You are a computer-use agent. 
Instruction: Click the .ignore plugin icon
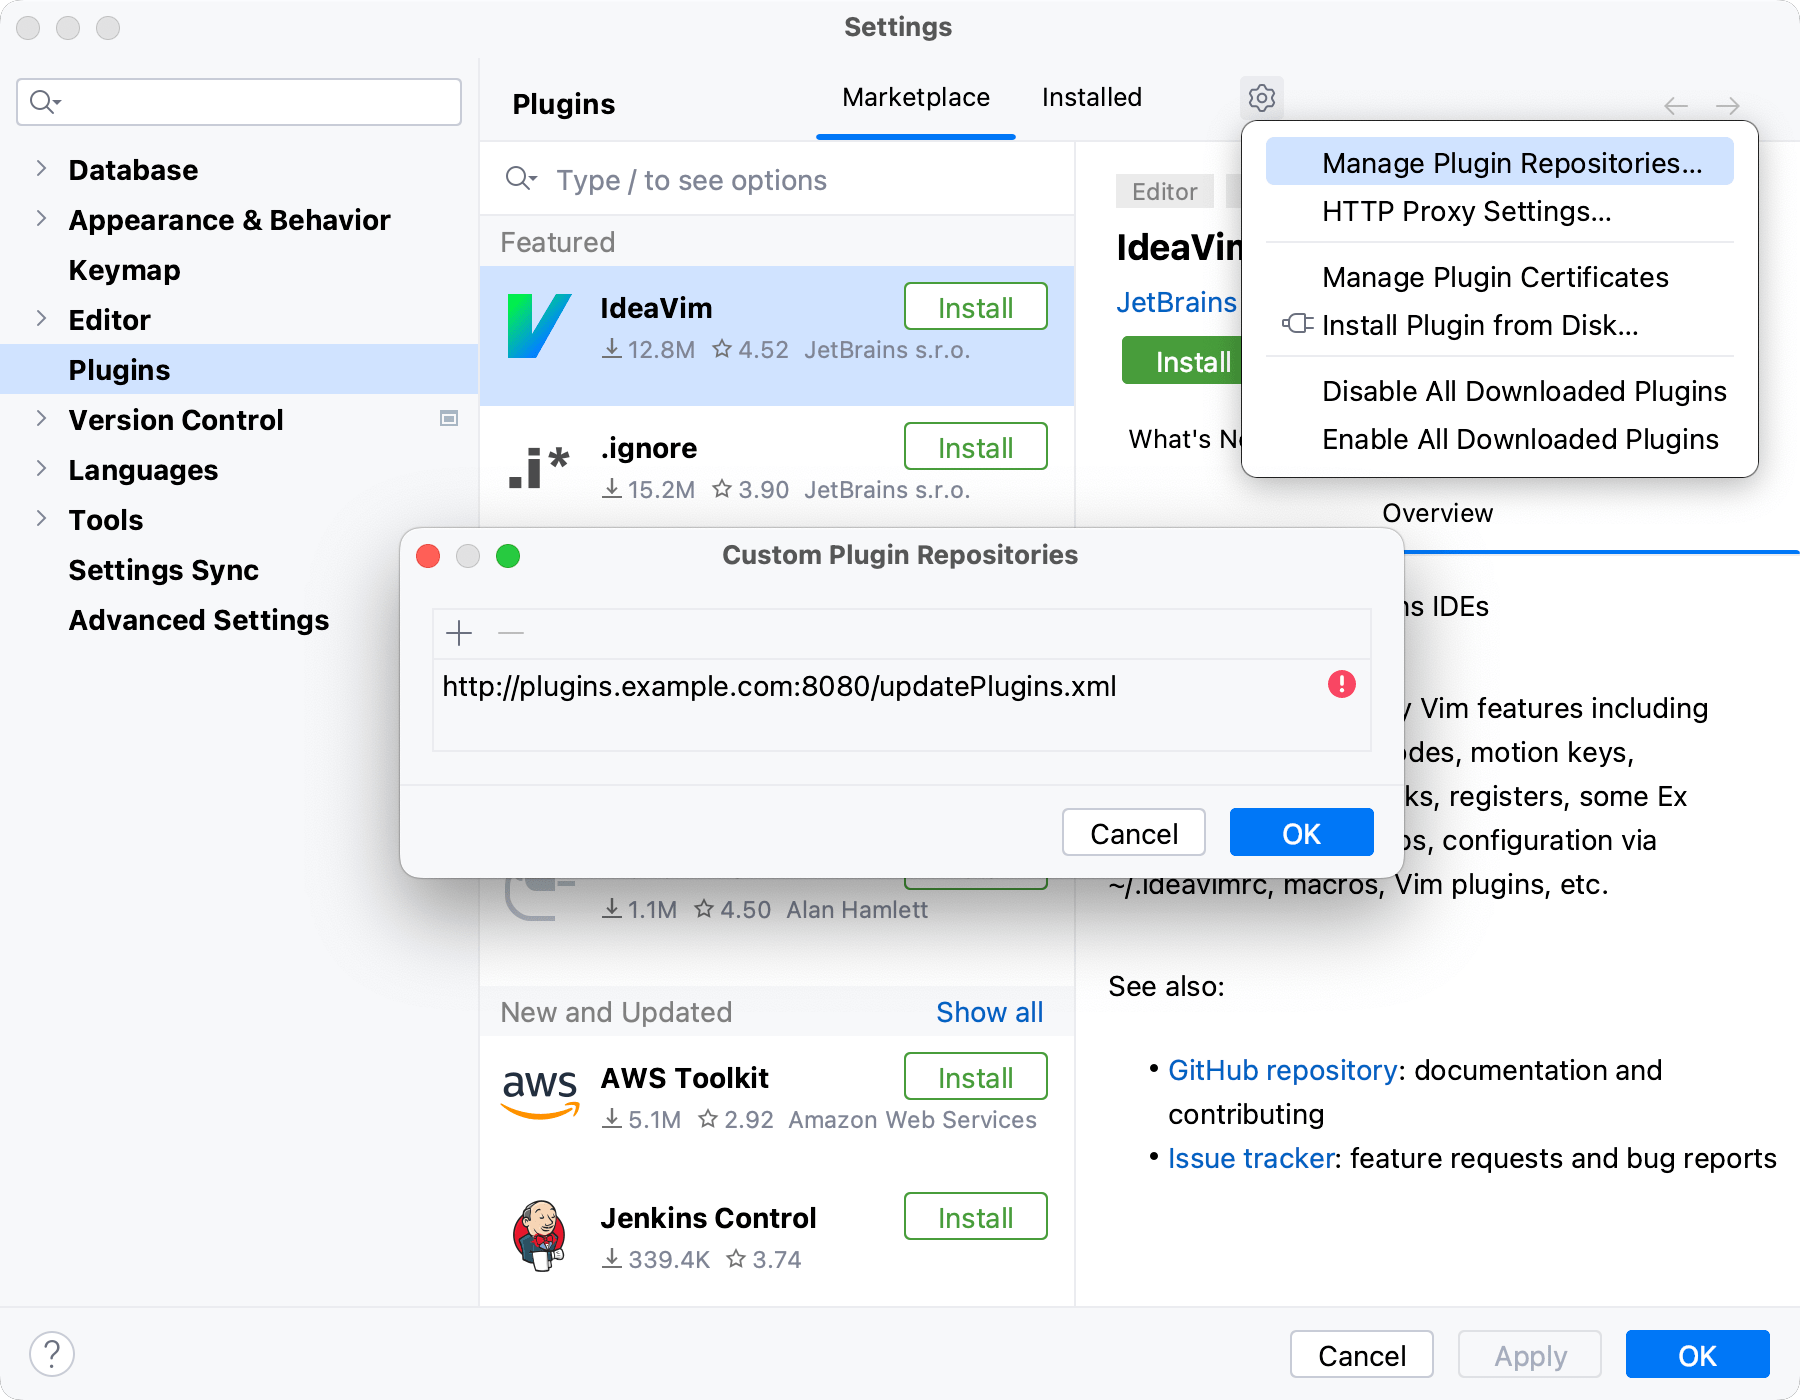(x=540, y=463)
